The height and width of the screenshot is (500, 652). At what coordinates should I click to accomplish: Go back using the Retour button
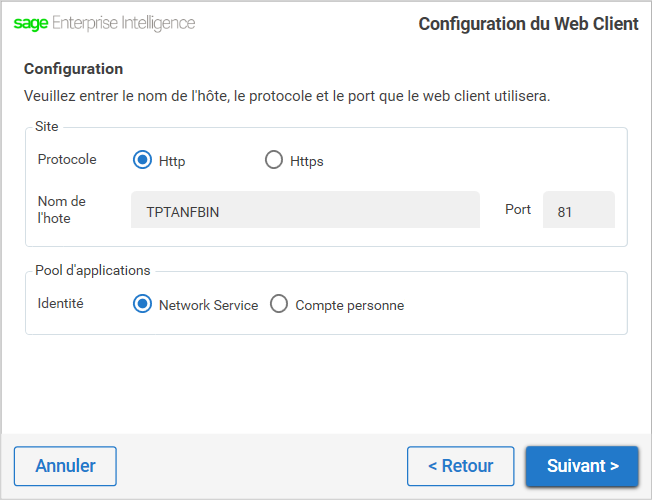point(461,466)
